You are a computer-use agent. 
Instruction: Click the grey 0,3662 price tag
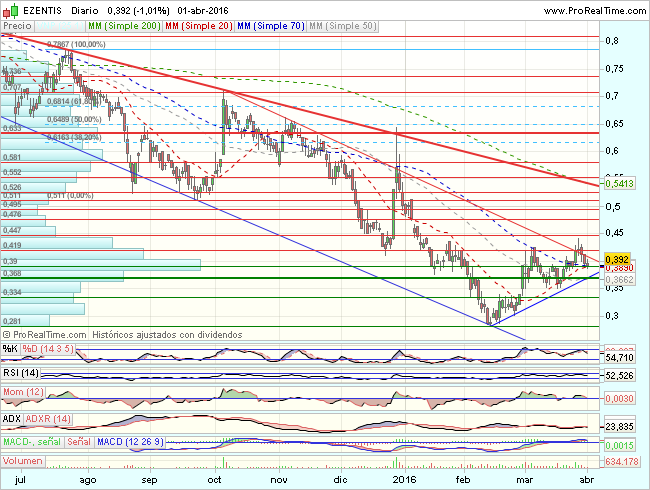click(x=619, y=279)
